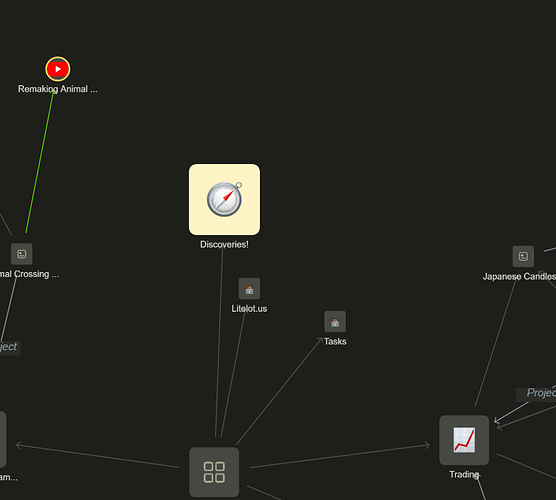
Task: Select the Animal Crossing note icon
Action: click(22, 254)
